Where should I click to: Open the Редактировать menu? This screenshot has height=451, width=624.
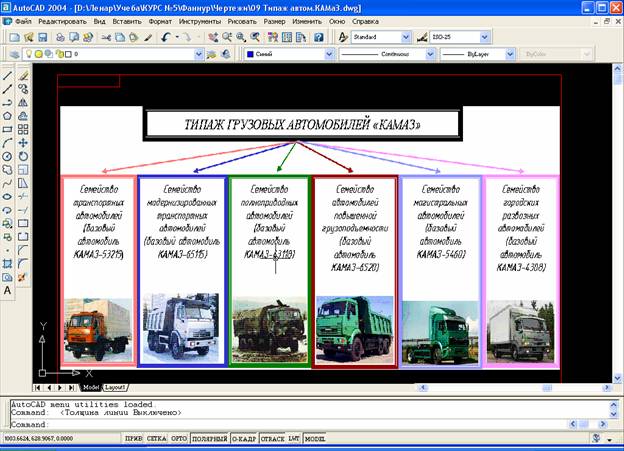click(x=62, y=21)
